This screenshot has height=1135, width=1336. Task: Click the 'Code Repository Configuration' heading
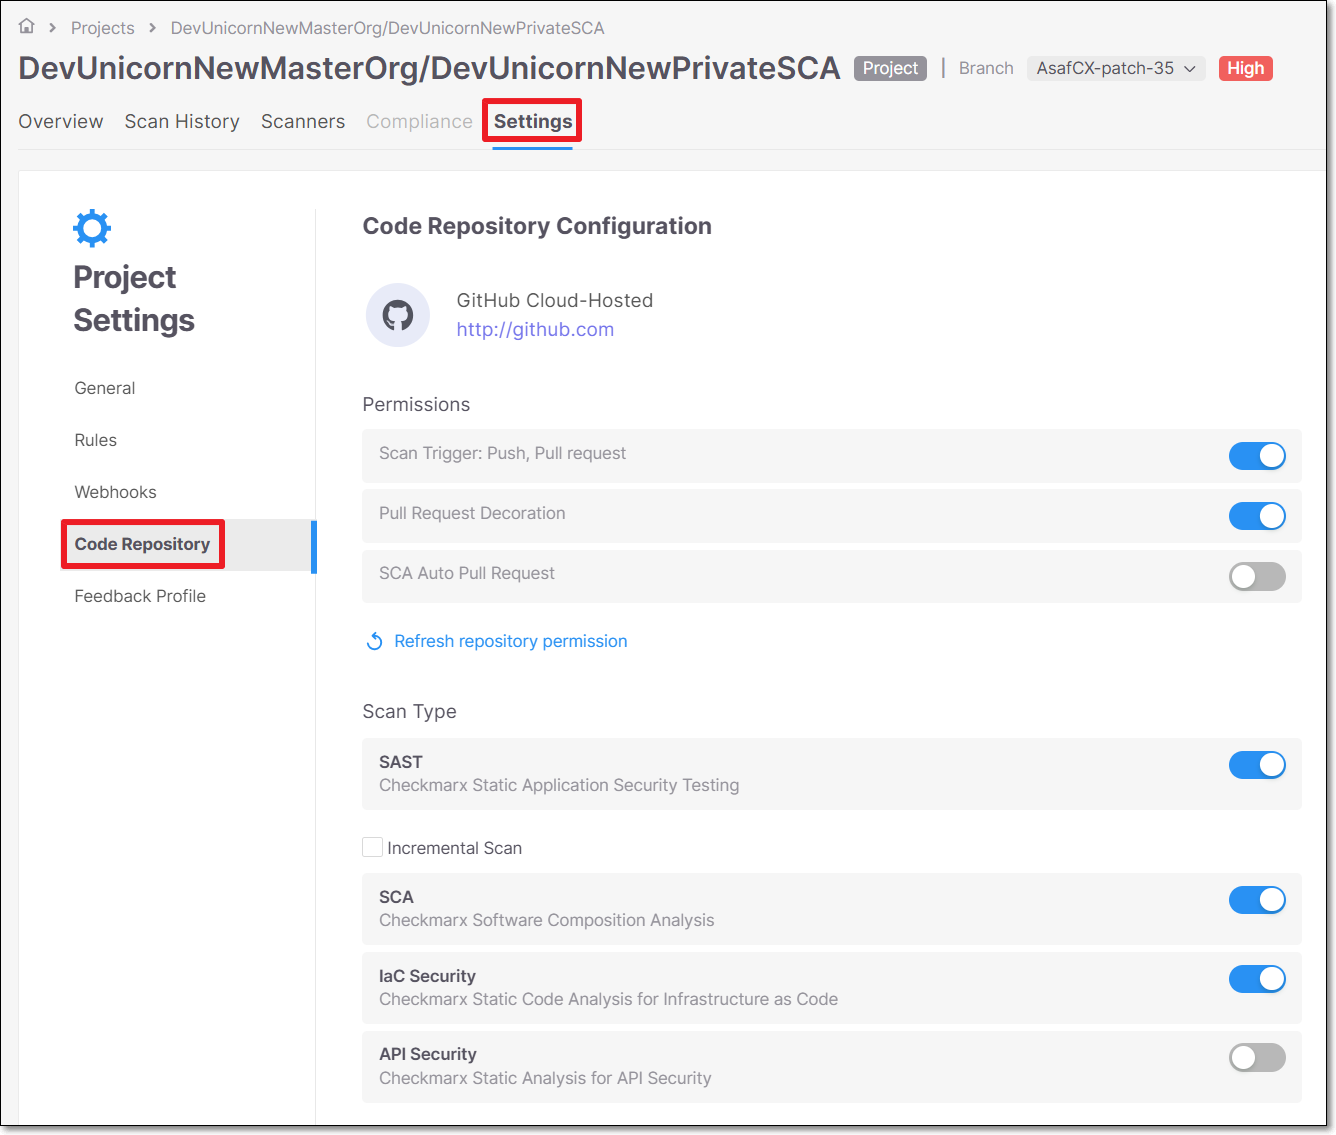point(537,226)
